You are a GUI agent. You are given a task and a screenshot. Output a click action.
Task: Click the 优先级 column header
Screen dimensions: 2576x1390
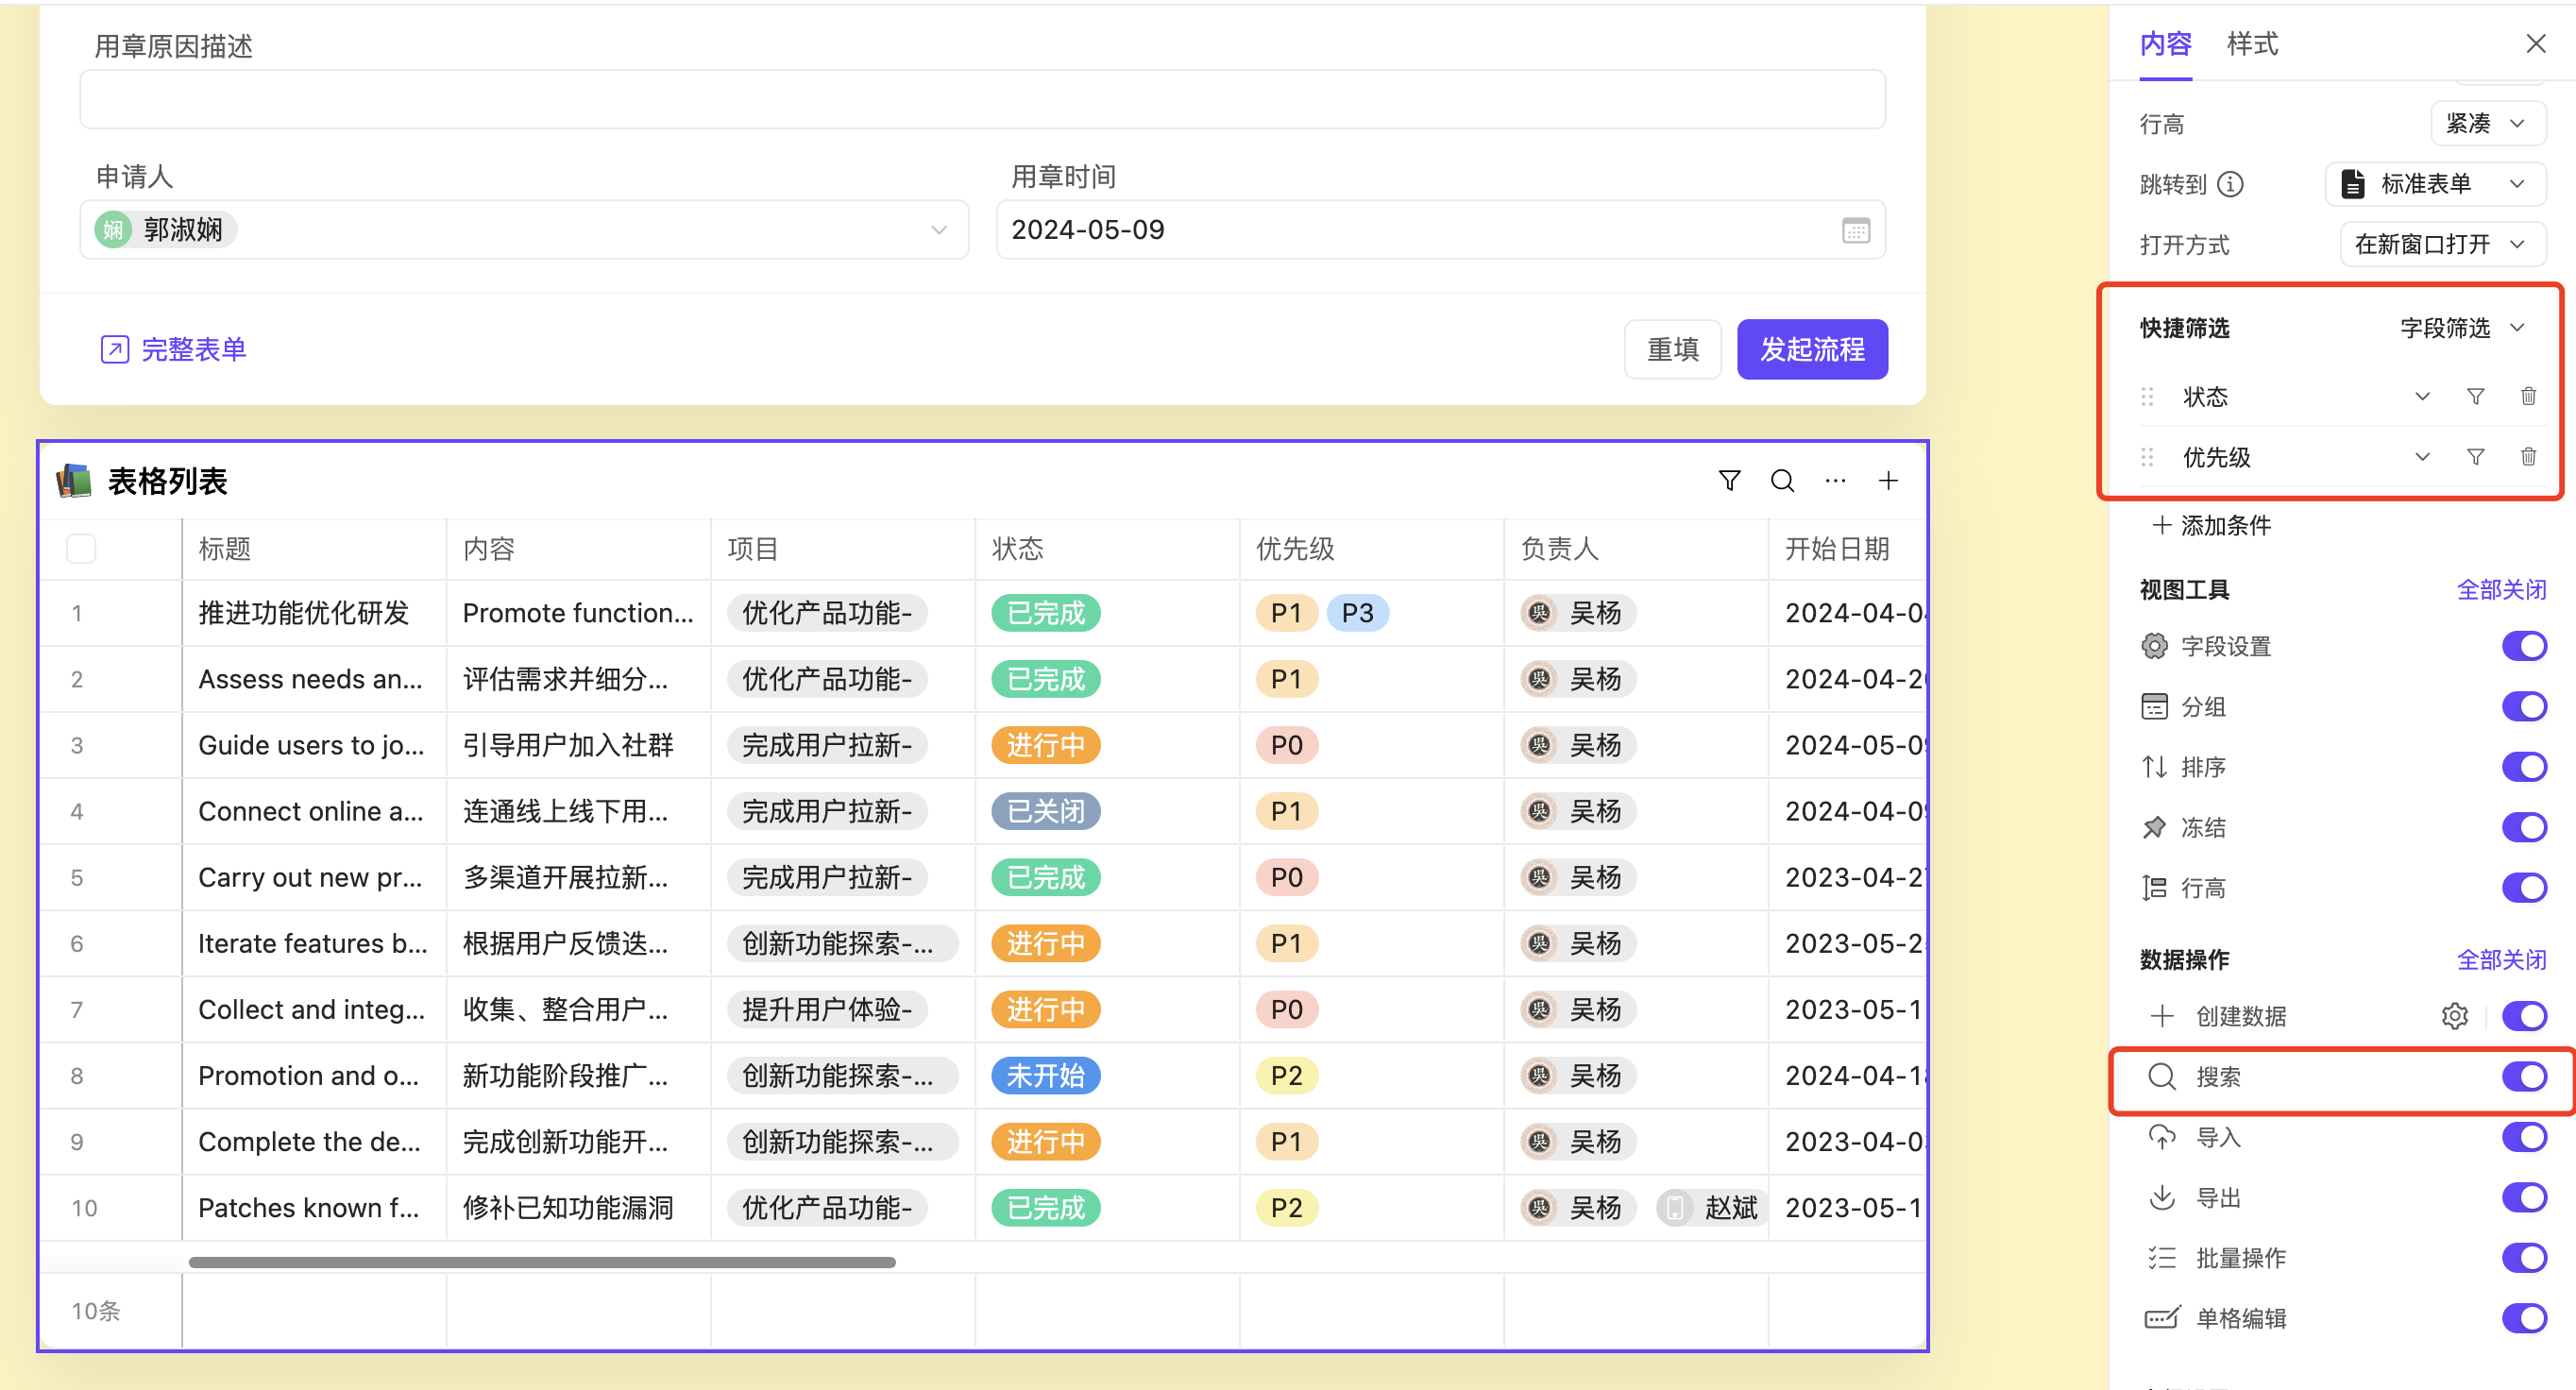coord(1371,549)
